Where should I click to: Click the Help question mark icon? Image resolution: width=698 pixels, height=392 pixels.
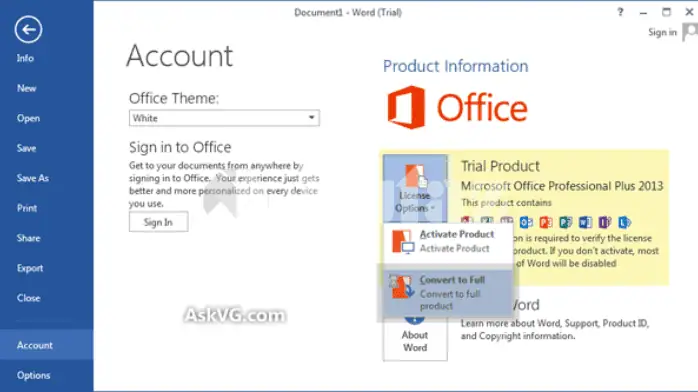[x=620, y=12]
